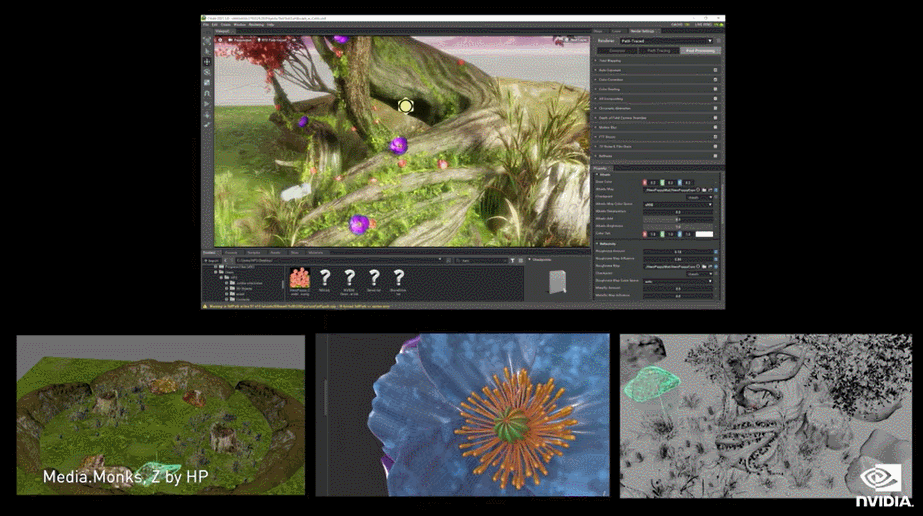Adjust the Roughness Amount slider
The height and width of the screenshot is (516, 923).
click(678, 252)
